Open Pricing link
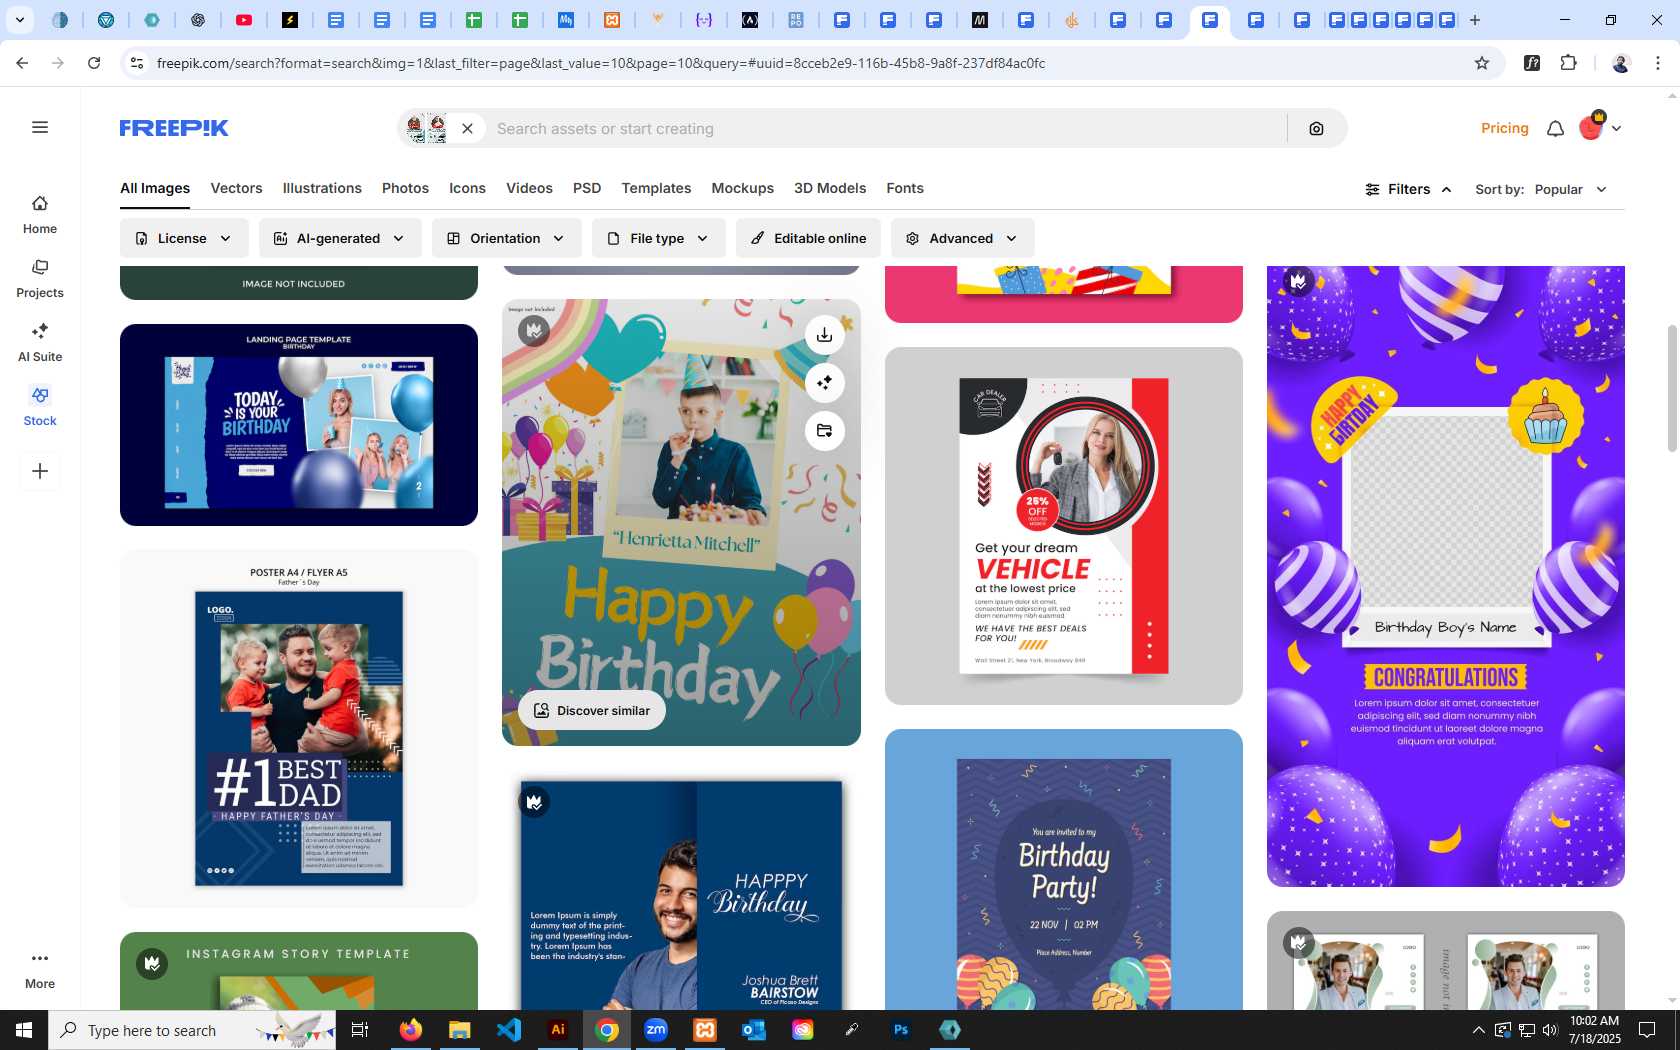Screen dimensions: 1680x1050 pos(1504,128)
